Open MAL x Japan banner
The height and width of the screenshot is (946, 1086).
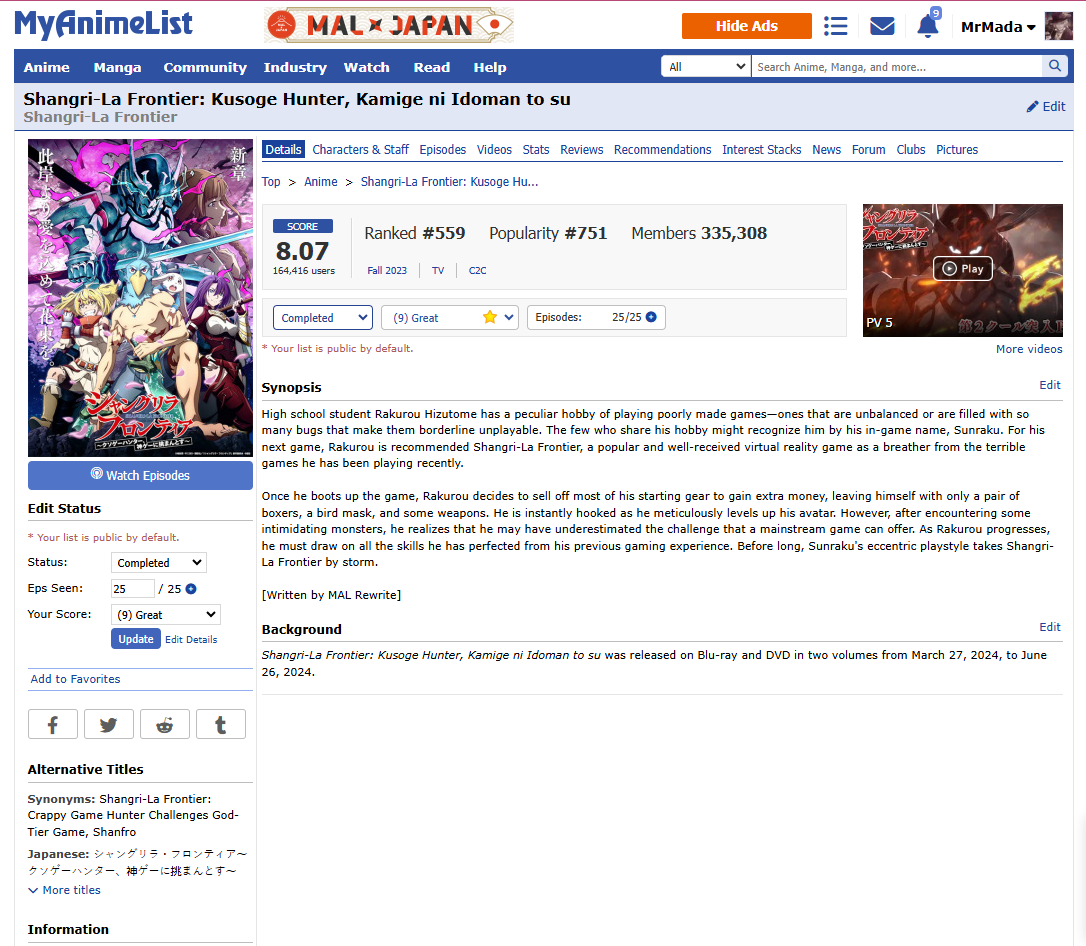pyautogui.click(x=389, y=26)
